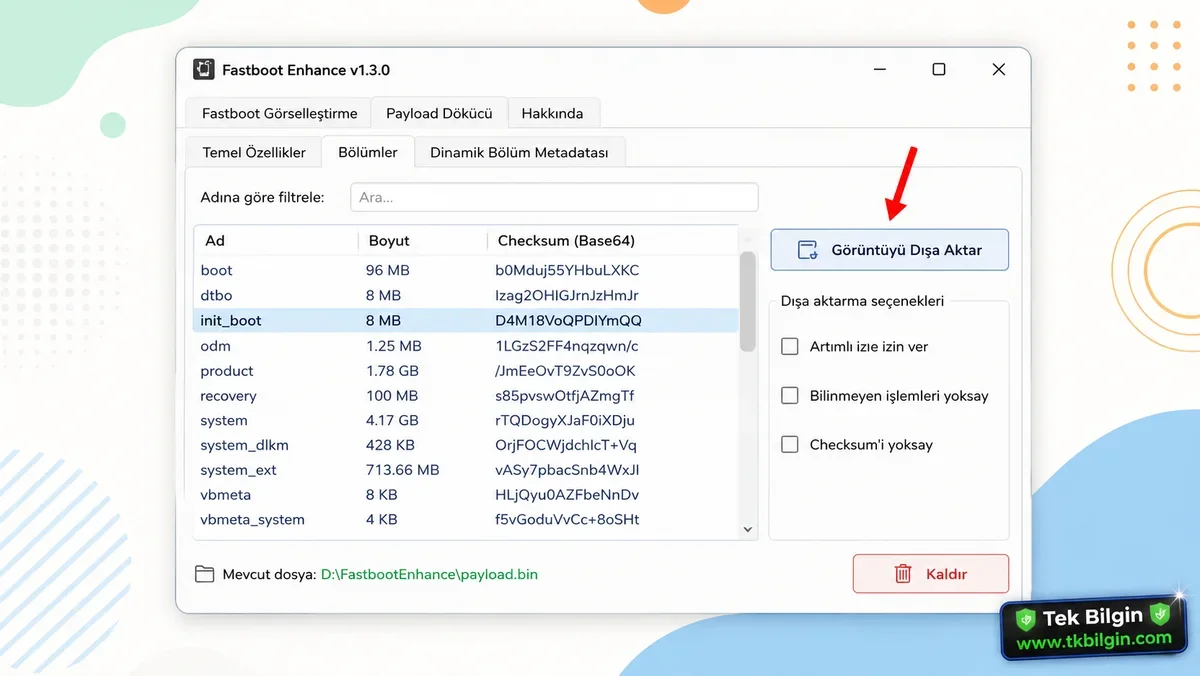Sort by Checksum (Base64) column header
1200x676 pixels.
(612, 240)
